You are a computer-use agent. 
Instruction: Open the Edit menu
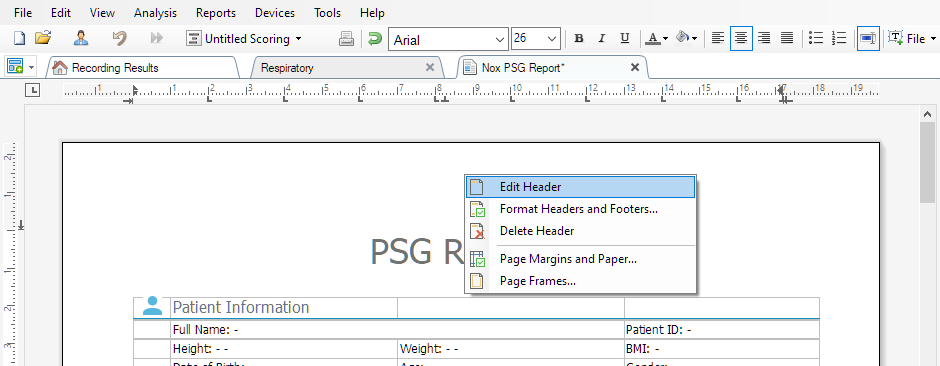[61, 13]
